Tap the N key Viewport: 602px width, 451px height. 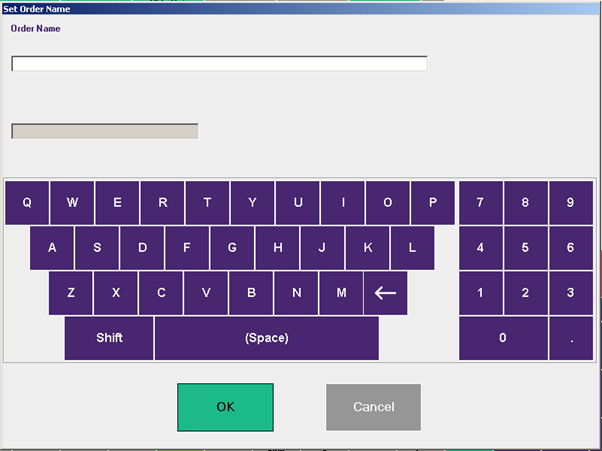[x=296, y=293]
